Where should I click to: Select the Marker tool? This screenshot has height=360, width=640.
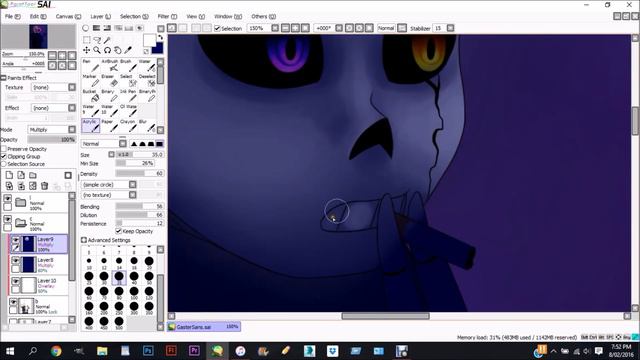[91, 81]
